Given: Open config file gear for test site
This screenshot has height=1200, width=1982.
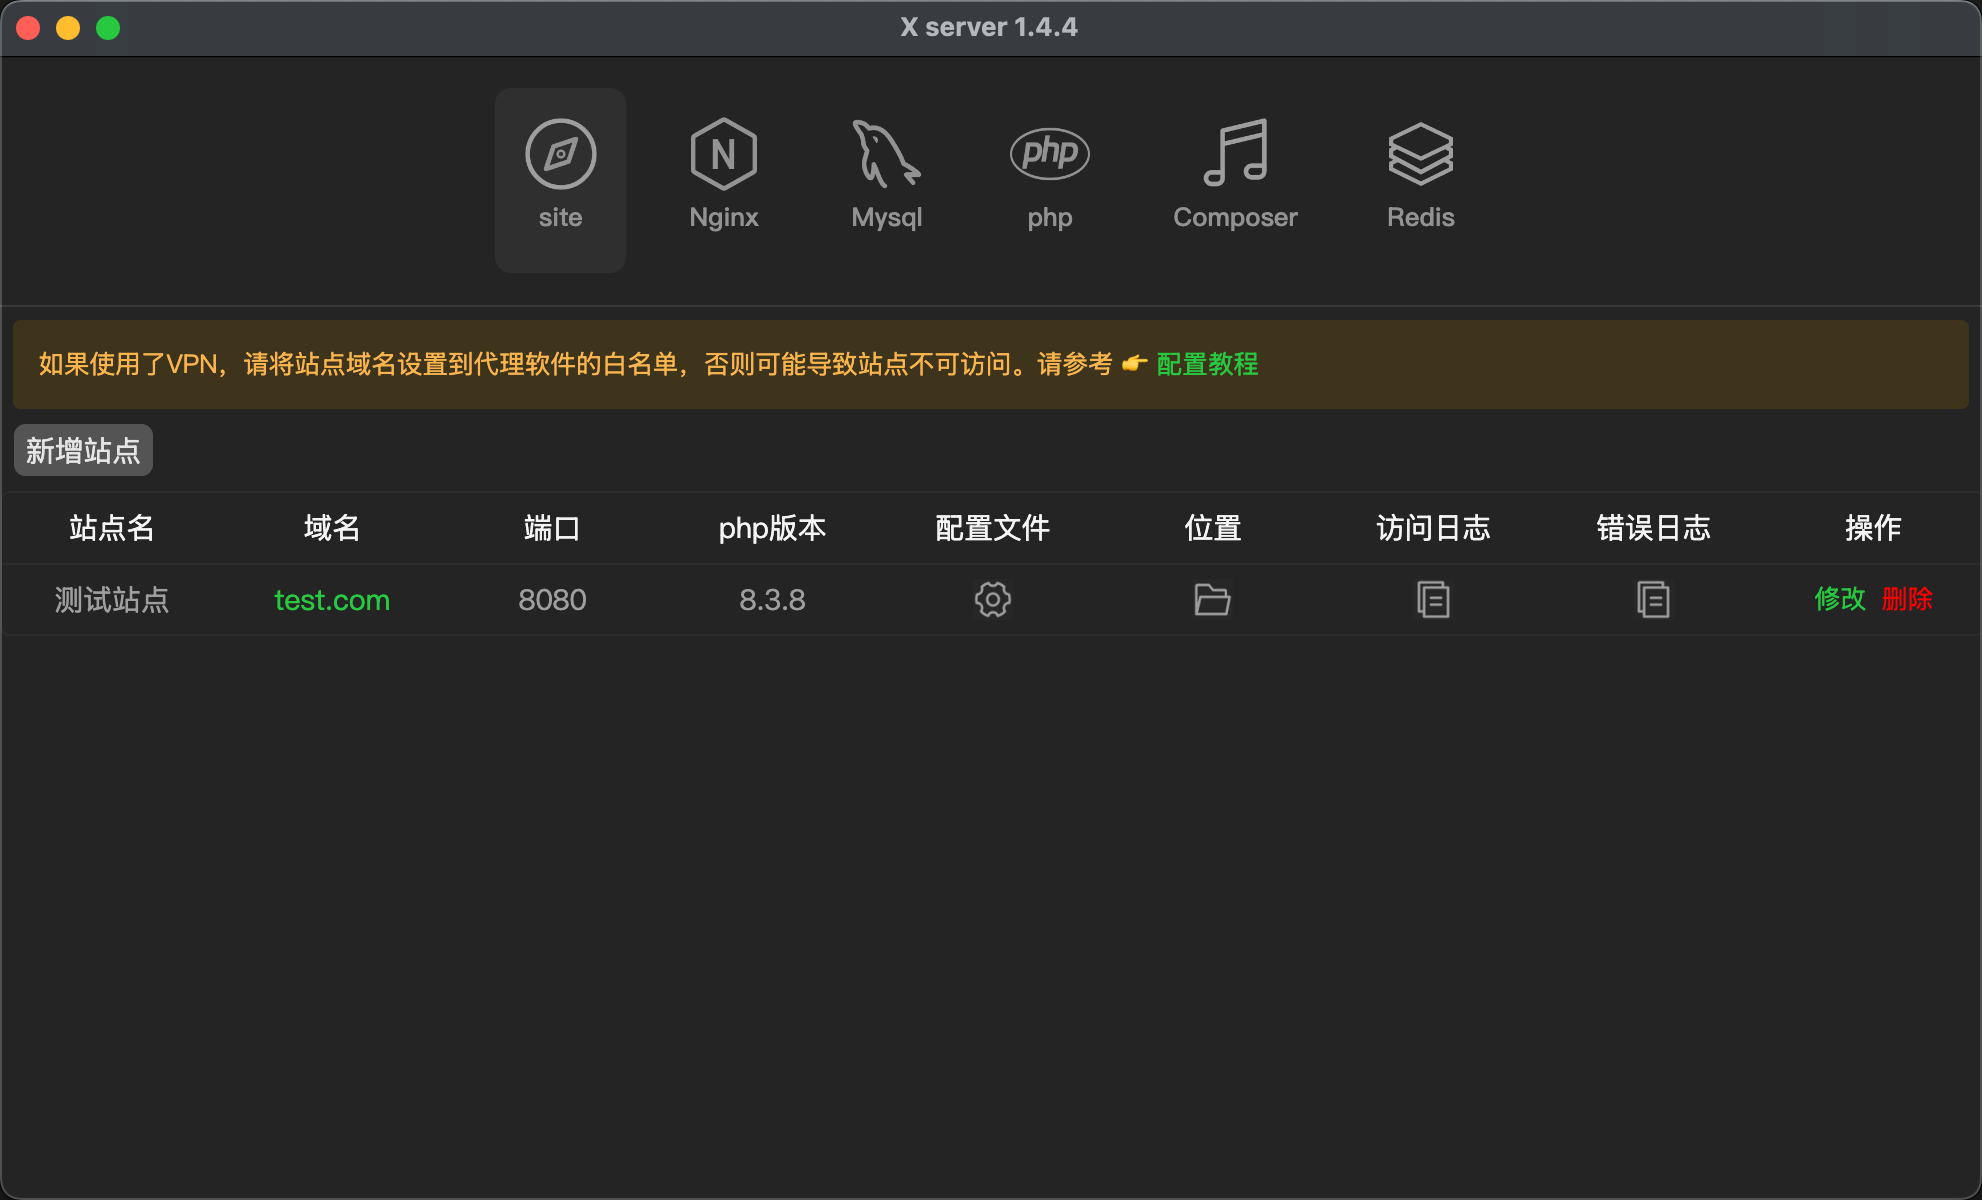Looking at the screenshot, I should 993,600.
